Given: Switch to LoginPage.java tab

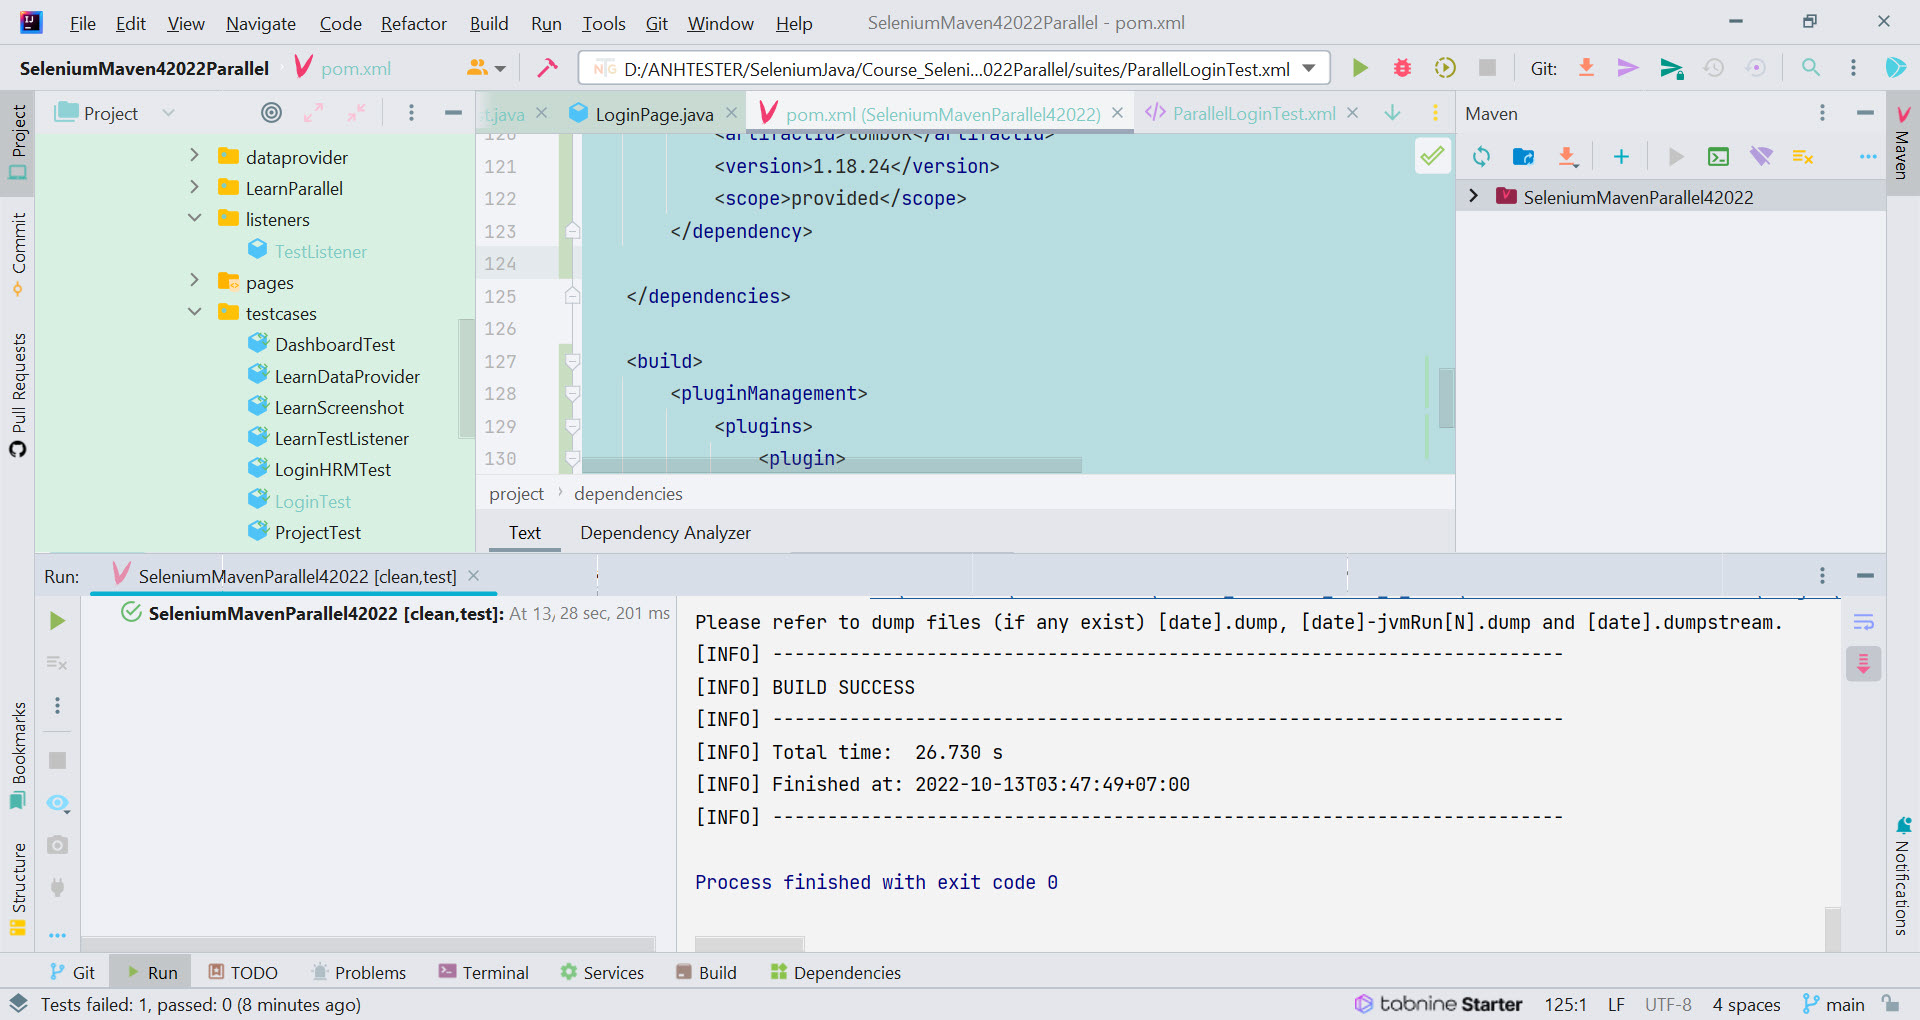Looking at the screenshot, I should (653, 114).
